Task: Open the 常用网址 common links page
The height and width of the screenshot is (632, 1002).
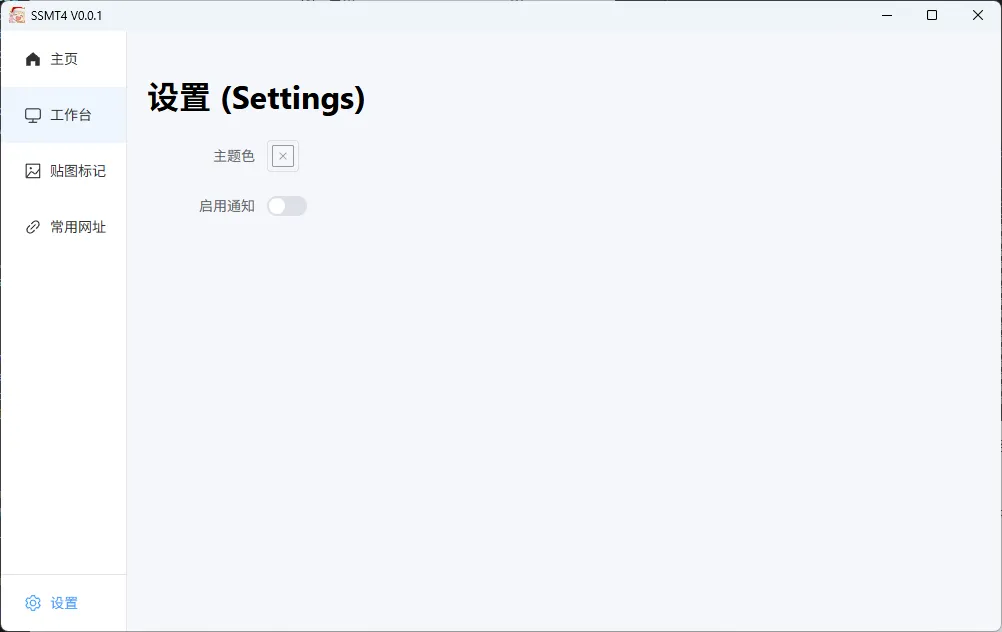Action: [78, 227]
